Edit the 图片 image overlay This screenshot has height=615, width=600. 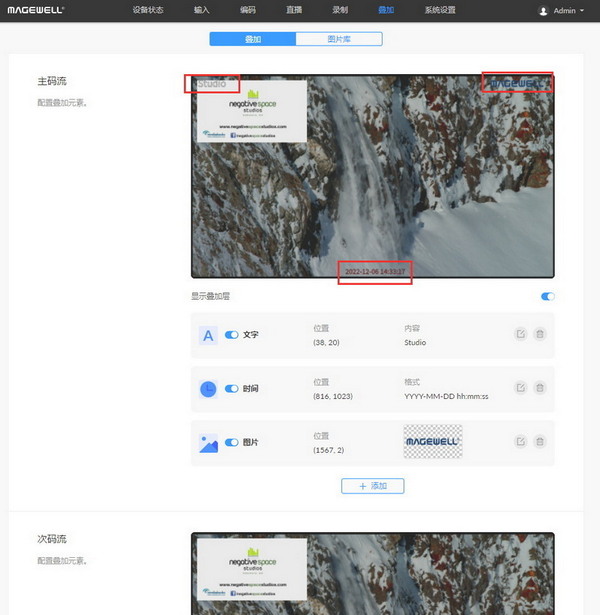point(520,441)
